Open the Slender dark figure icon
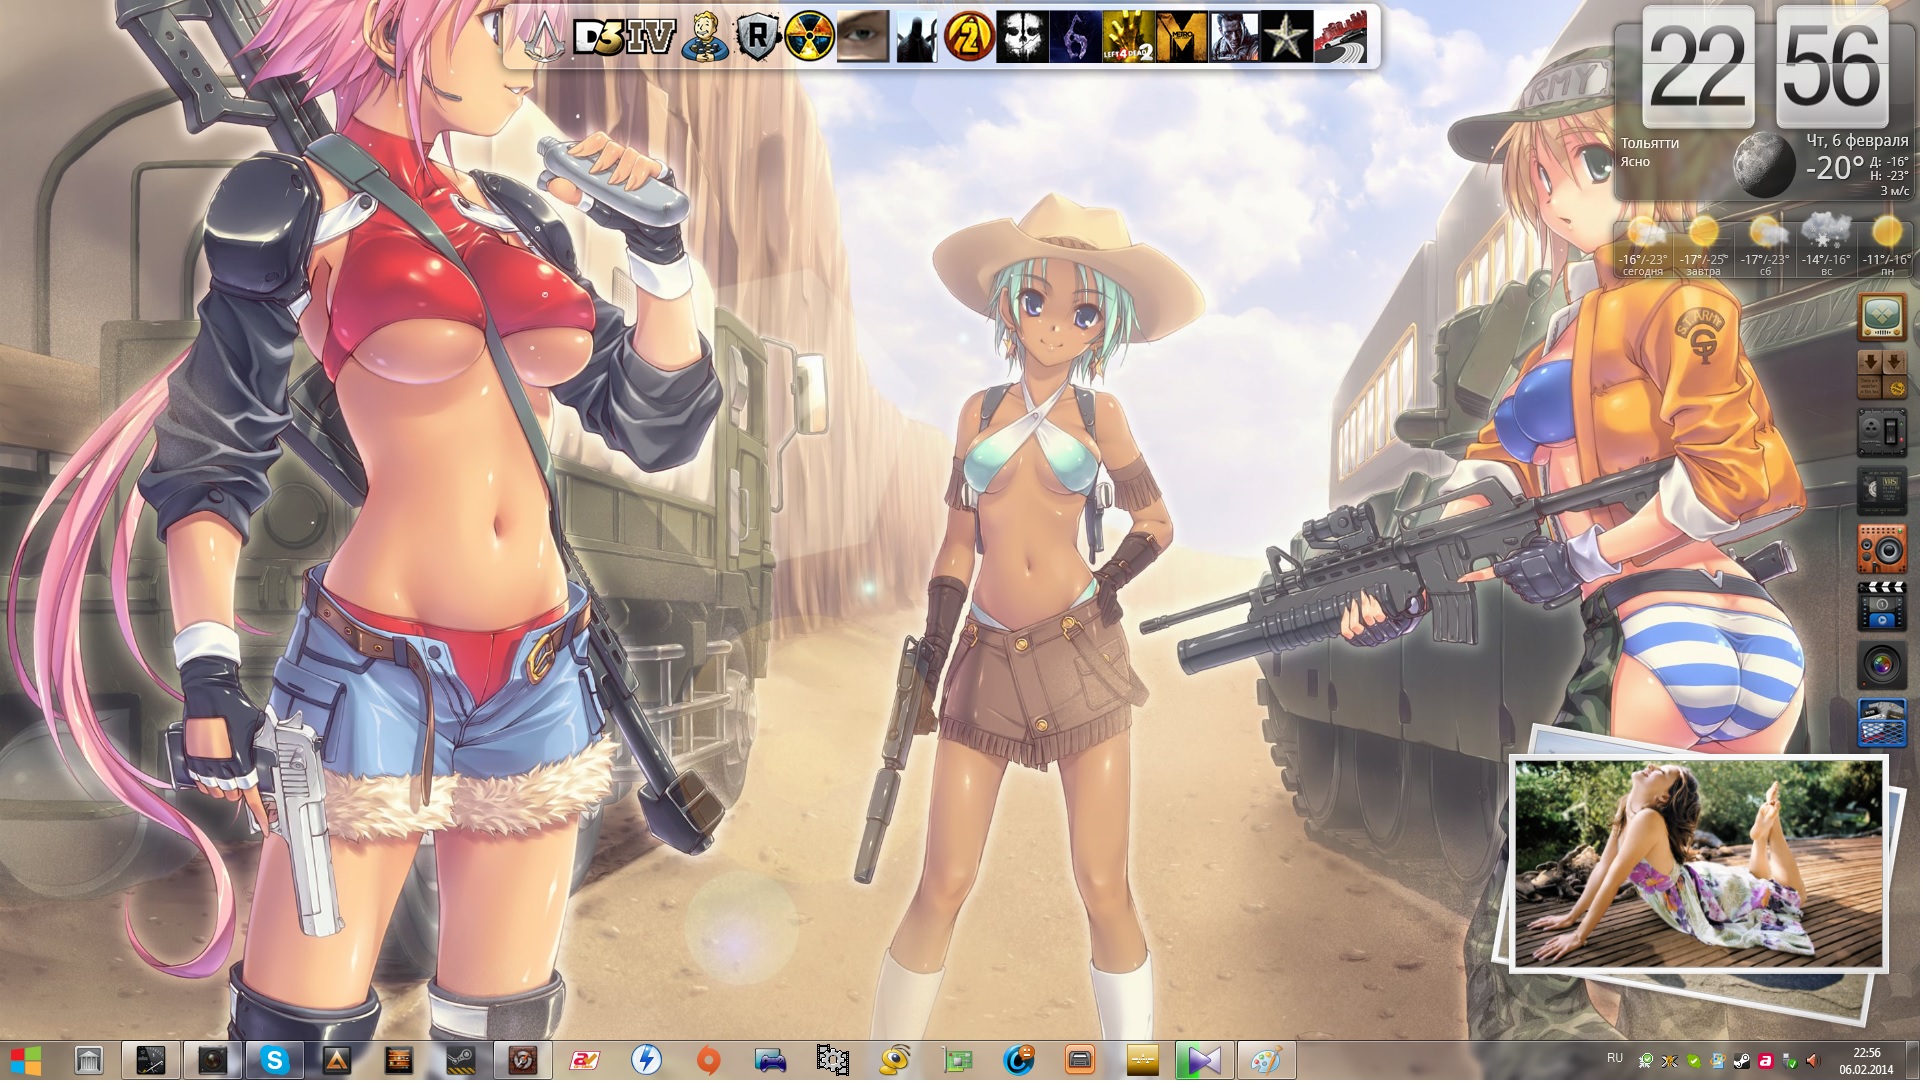This screenshot has height=1084, width=1924. pos(917,38)
